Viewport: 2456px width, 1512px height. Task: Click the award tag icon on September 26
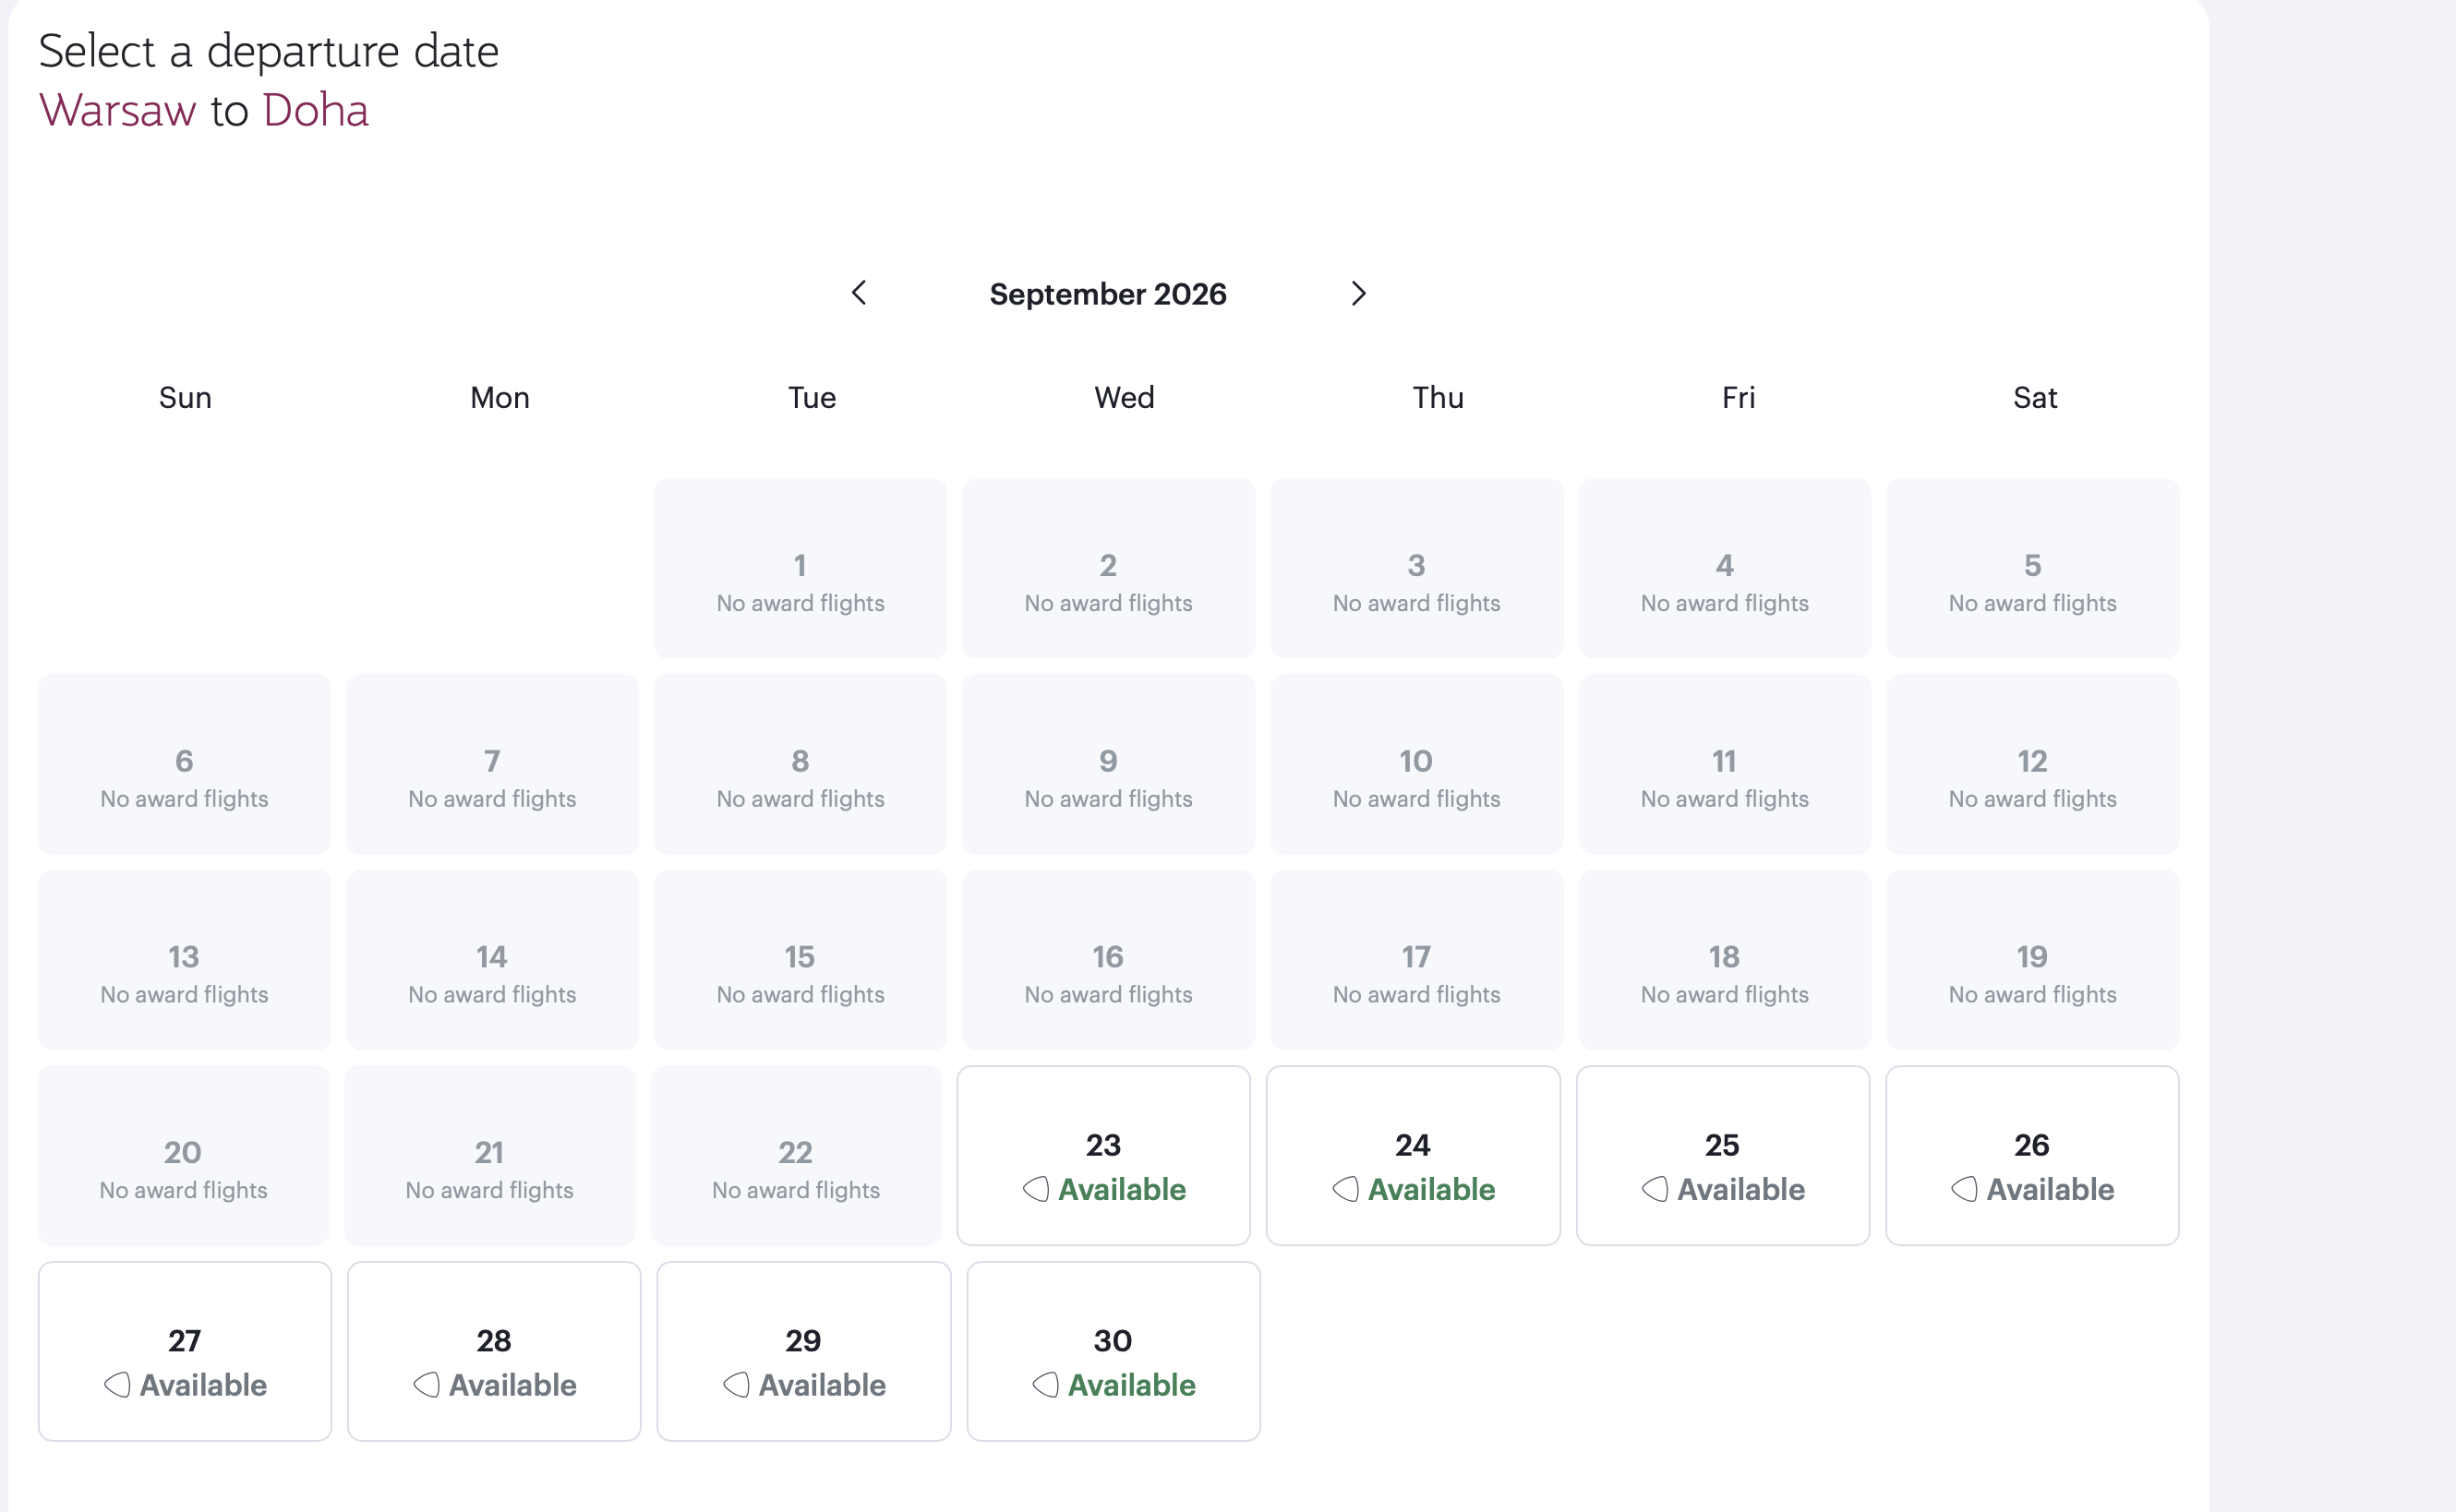click(1964, 1189)
